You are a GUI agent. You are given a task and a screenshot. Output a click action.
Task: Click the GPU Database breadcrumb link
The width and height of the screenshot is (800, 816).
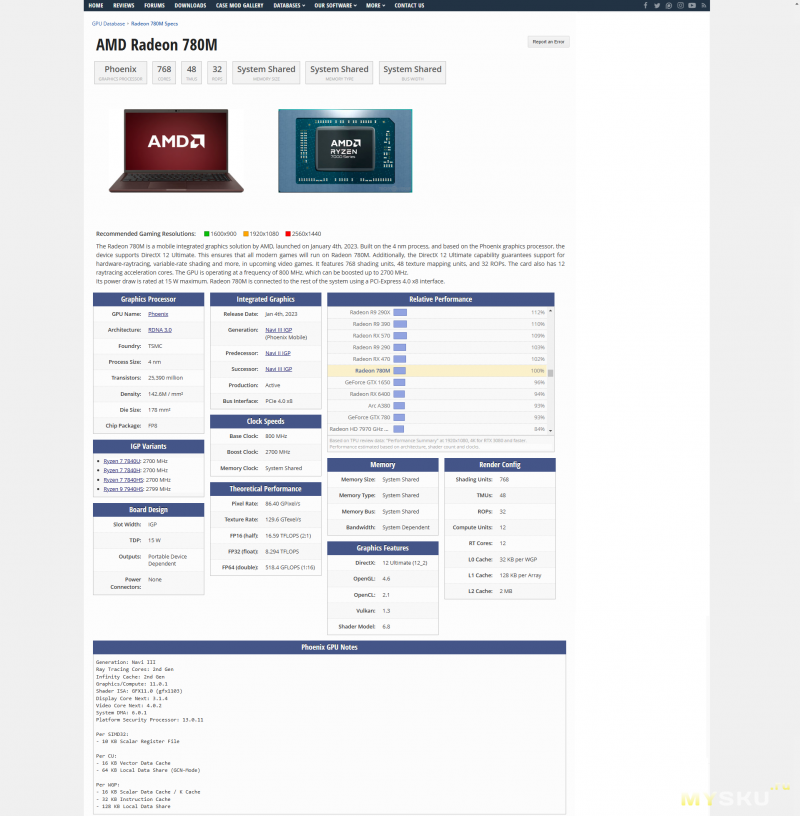point(108,23)
